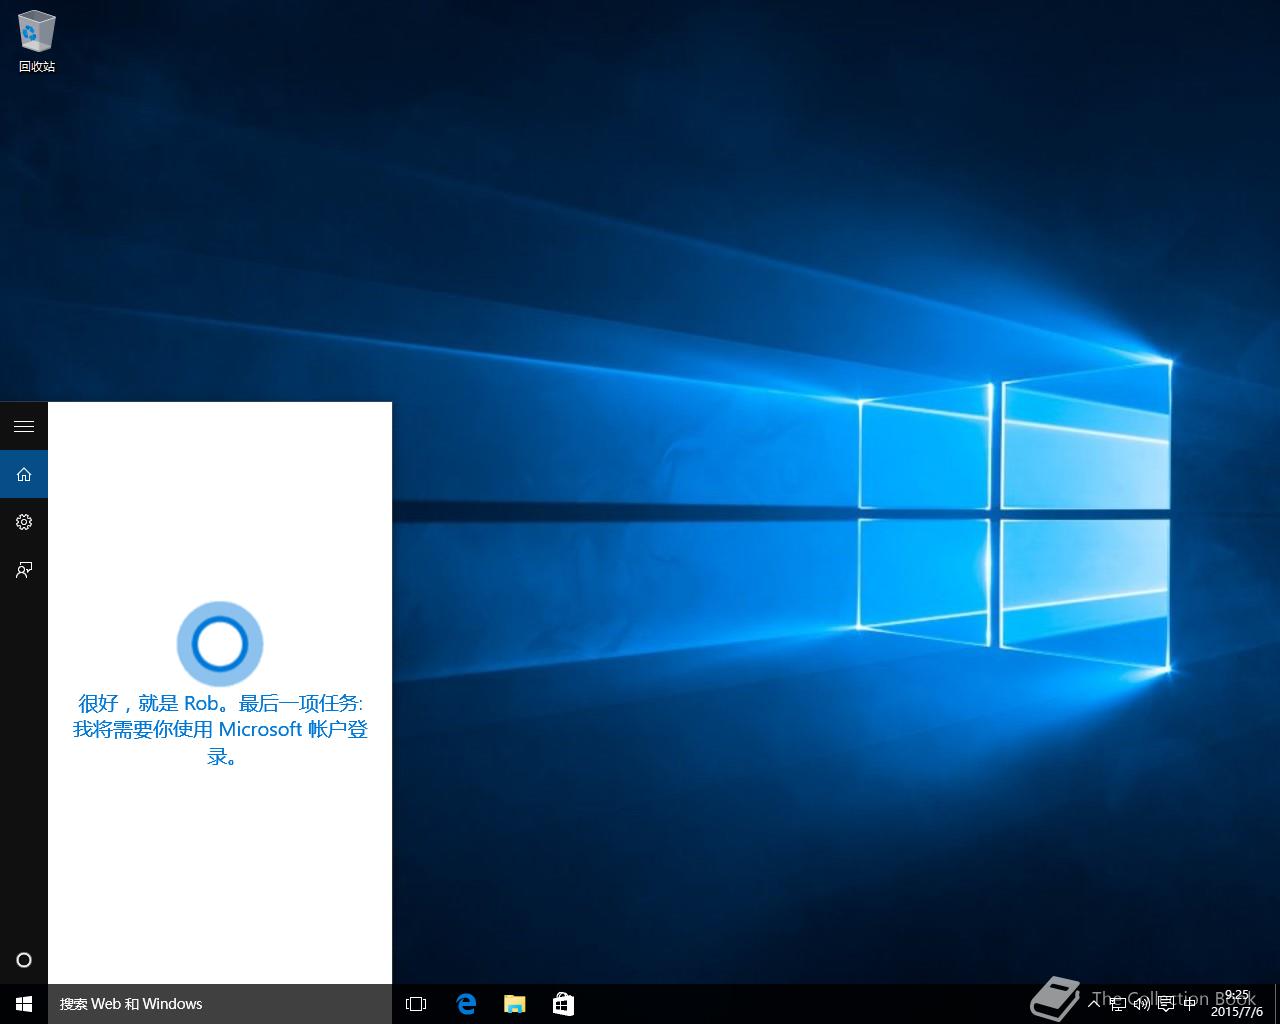This screenshot has width=1280, height=1024.
Task: Open File Explorer from taskbar
Action: 514,1004
